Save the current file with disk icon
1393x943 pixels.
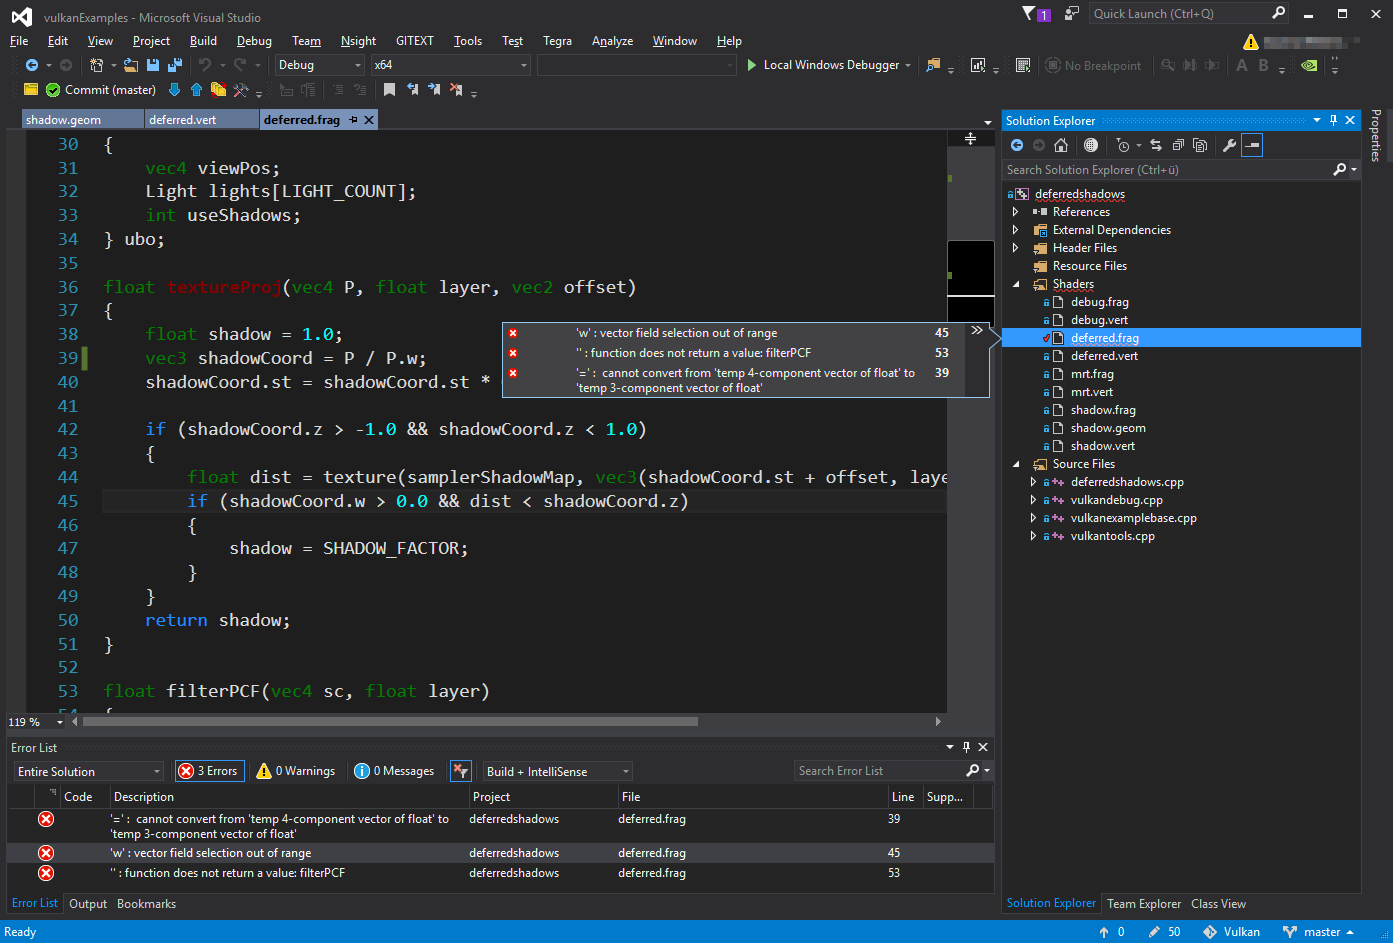pyautogui.click(x=153, y=65)
